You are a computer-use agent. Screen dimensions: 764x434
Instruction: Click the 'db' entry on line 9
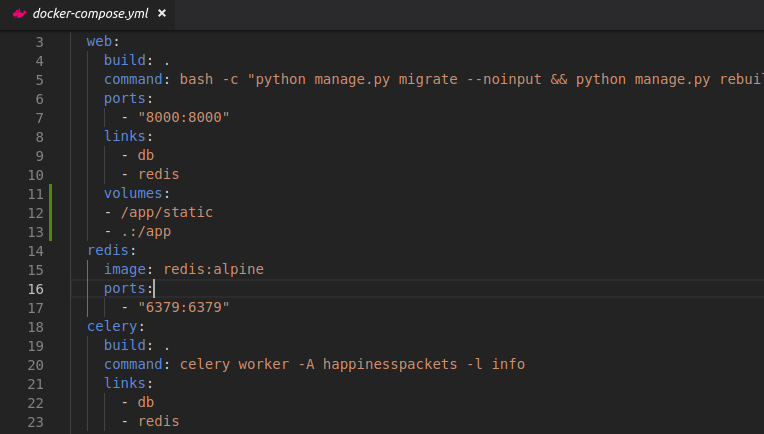coord(146,155)
